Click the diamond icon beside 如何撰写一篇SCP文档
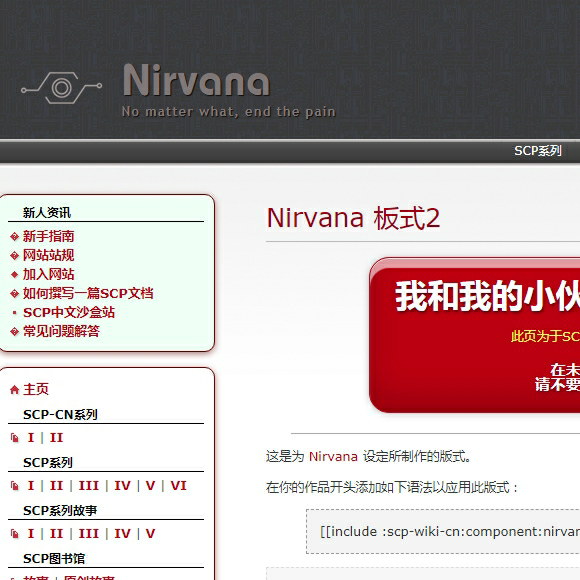Viewport: 580px width, 580px height. click(x=14, y=294)
